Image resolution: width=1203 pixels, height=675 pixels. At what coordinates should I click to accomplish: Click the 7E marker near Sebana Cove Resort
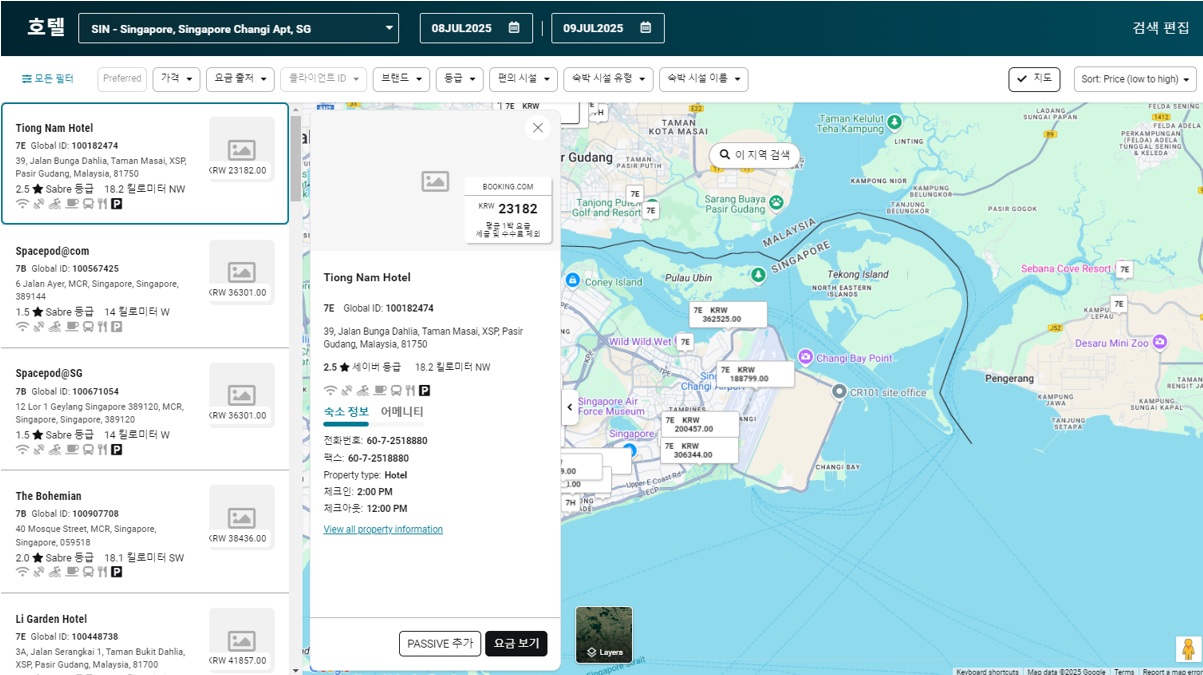click(1125, 269)
